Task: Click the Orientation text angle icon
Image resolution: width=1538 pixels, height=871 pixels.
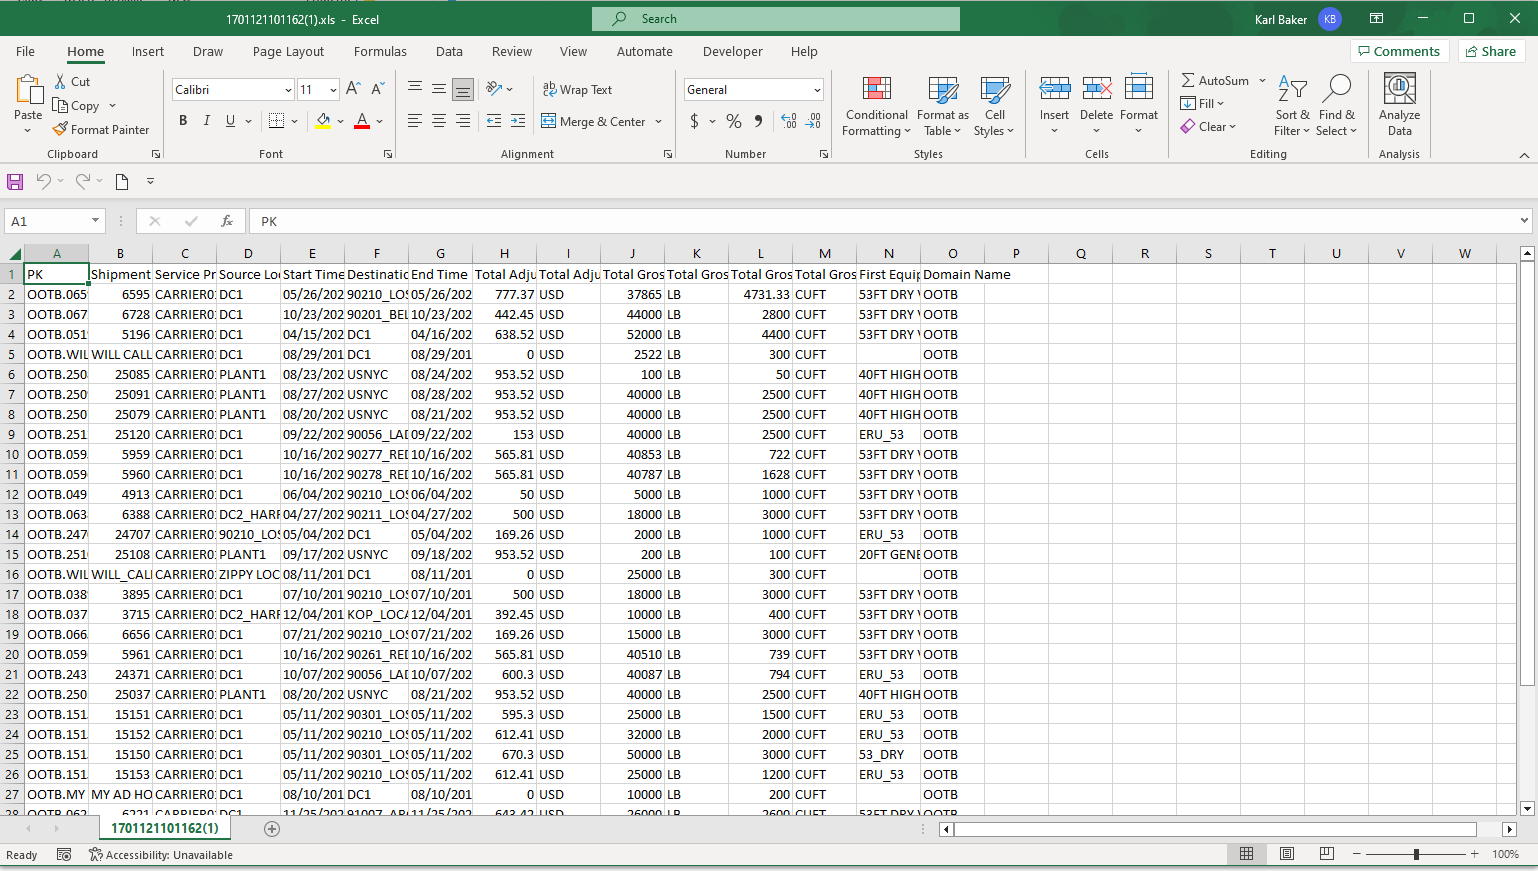Action: (494, 89)
